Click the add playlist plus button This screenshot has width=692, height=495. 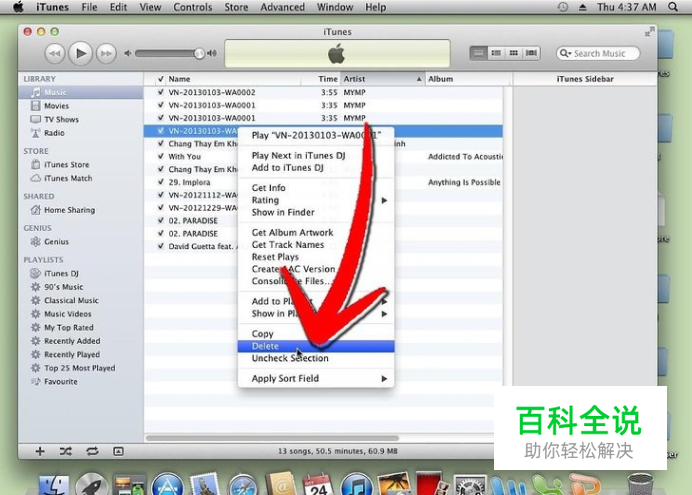pyautogui.click(x=40, y=451)
